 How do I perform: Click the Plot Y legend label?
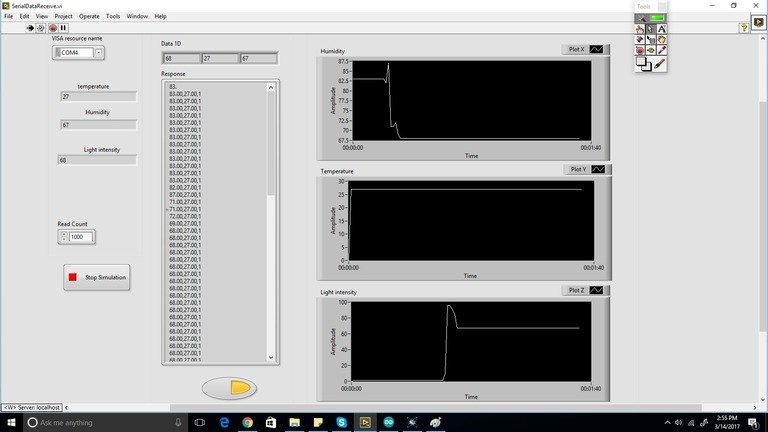[578, 169]
